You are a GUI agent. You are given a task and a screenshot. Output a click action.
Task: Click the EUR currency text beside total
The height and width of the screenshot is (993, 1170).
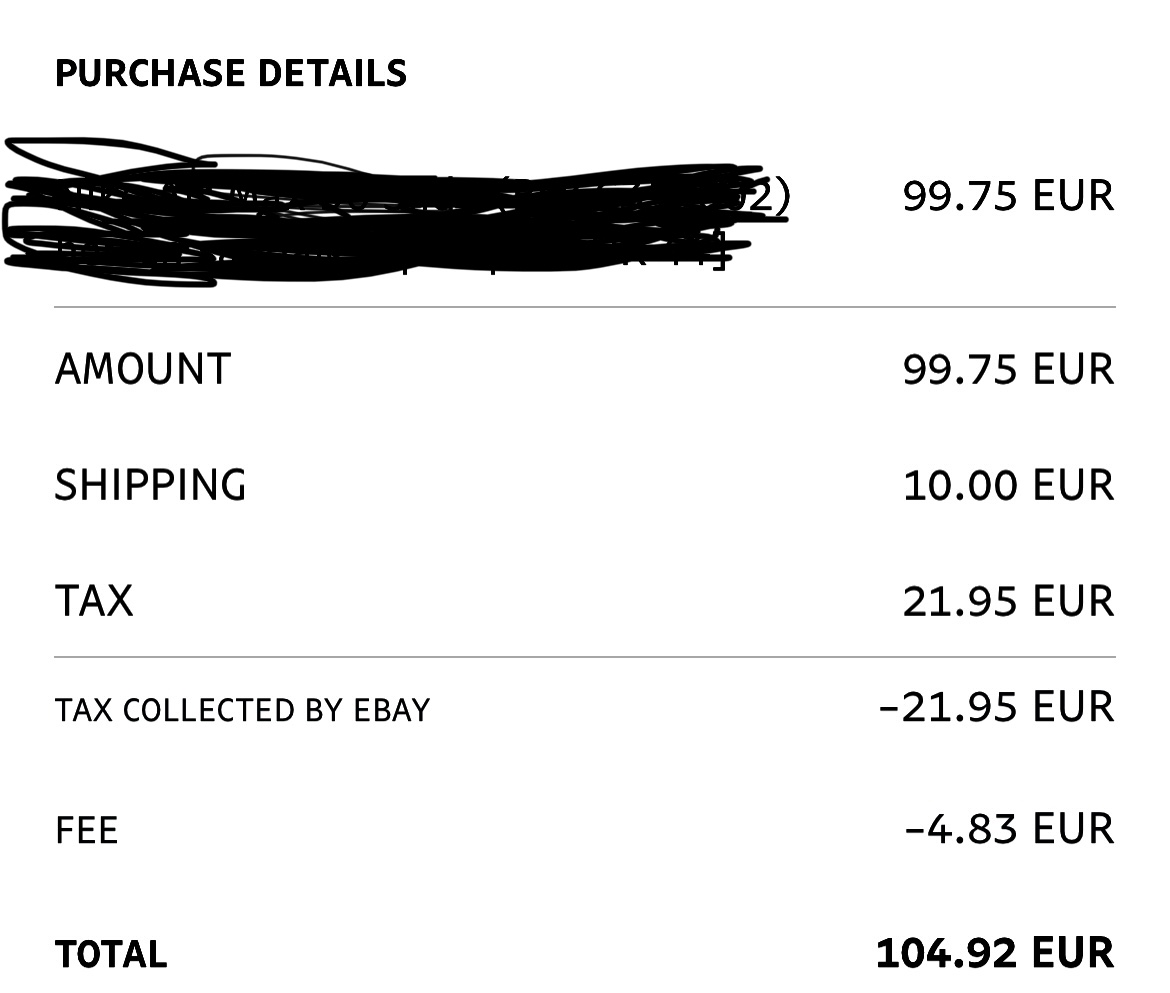[x=1073, y=953]
